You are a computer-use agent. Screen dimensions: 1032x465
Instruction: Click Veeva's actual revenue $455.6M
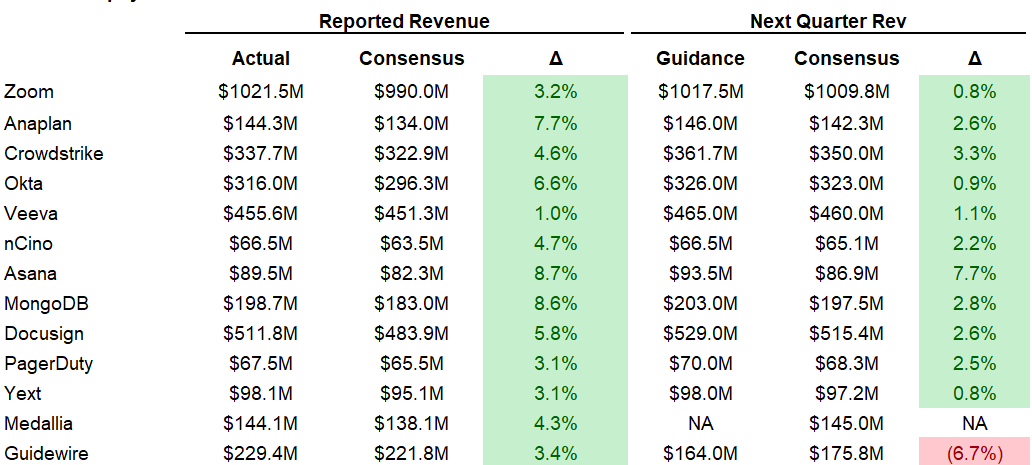click(261, 213)
